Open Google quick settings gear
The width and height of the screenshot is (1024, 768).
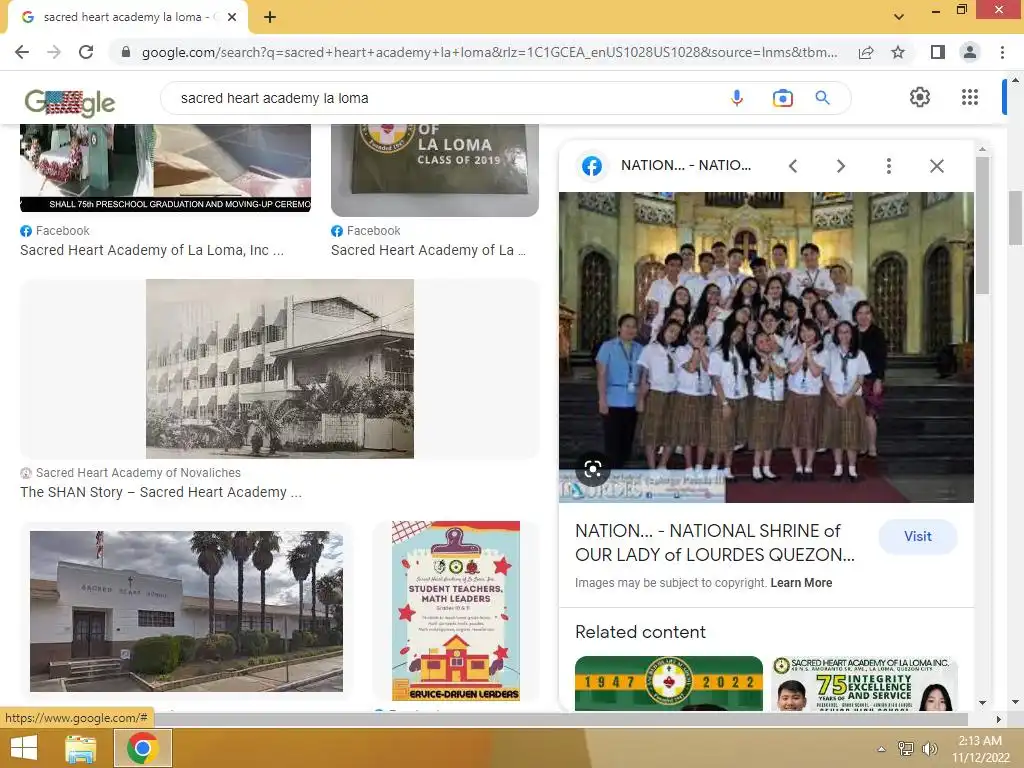(x=920, y=97)
